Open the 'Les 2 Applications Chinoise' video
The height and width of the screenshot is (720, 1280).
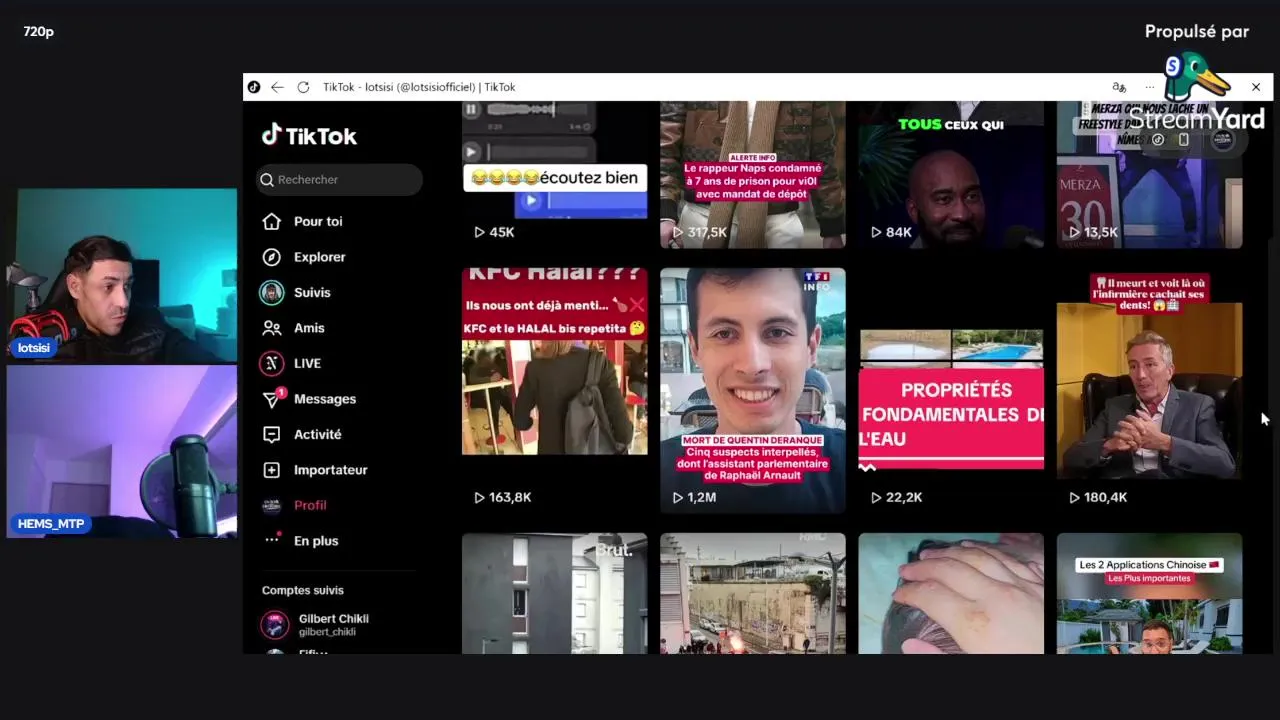coord(1149,593)
